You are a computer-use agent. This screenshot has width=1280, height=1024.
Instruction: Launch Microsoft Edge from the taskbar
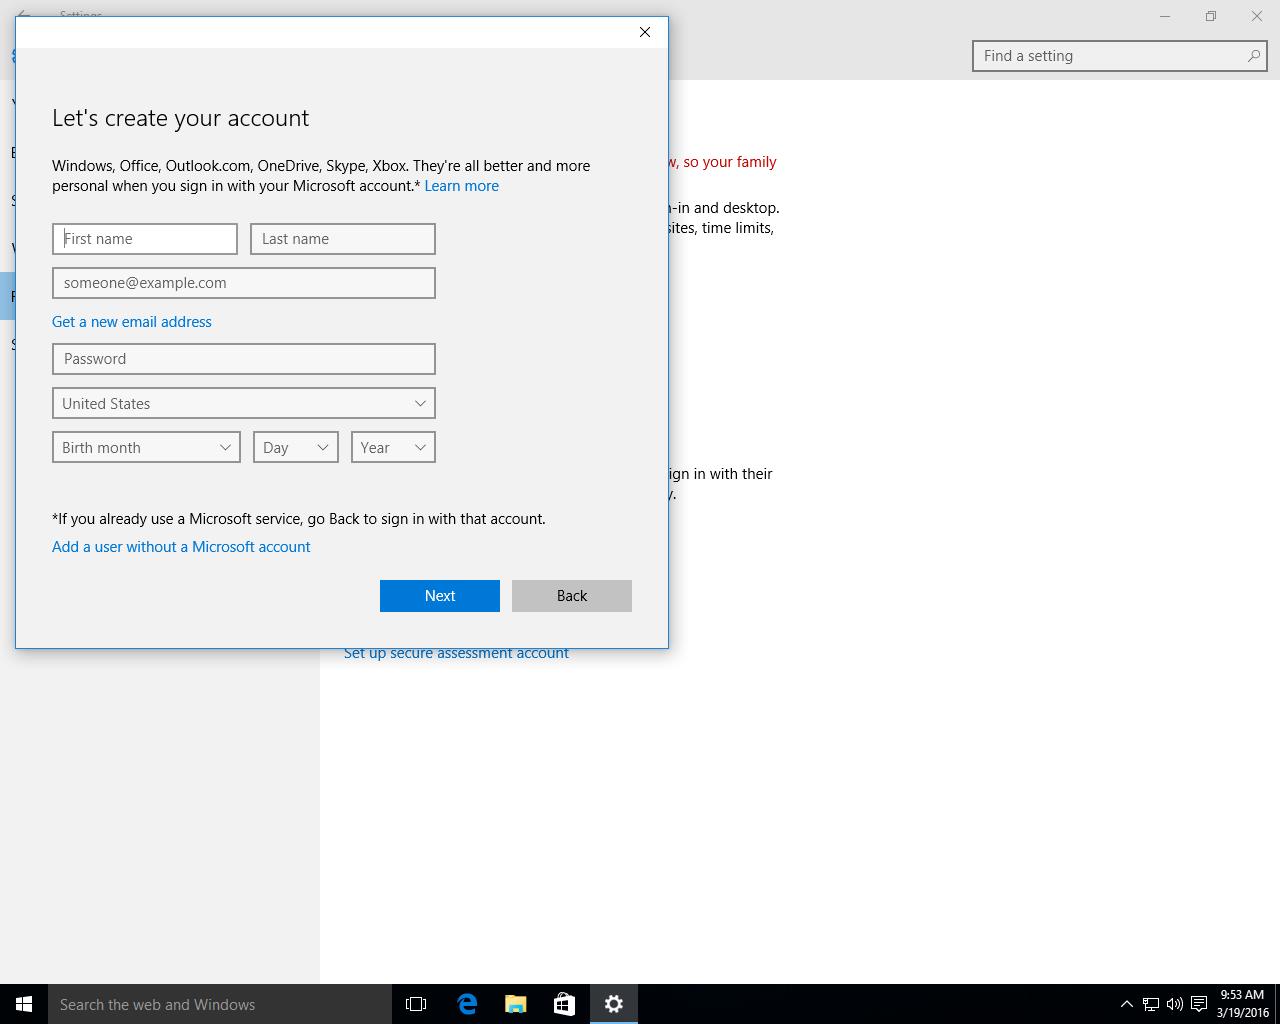[467, 1004]
